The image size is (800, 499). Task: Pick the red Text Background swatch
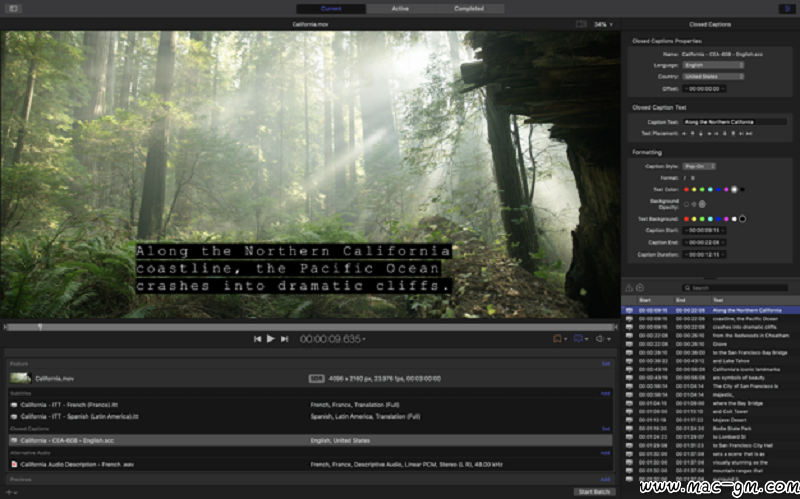click(686, 219)
